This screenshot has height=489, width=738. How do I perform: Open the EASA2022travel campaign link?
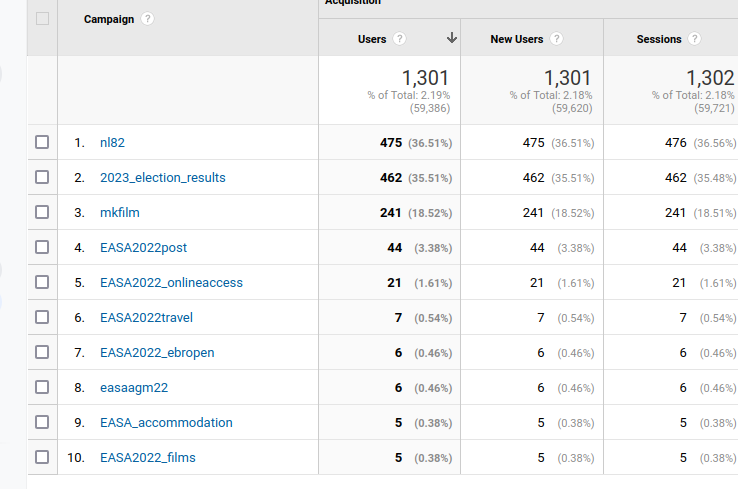point(146,318)
